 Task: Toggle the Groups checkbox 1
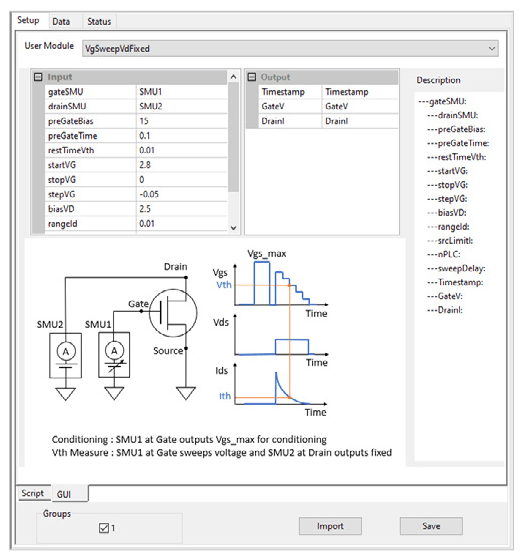click(104, 528)
